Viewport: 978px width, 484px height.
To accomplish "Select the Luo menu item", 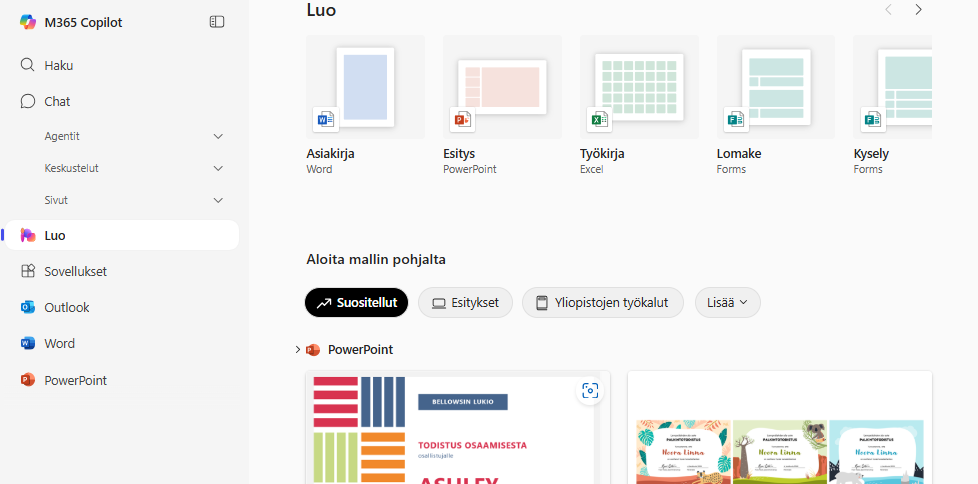I will (55, 235).
